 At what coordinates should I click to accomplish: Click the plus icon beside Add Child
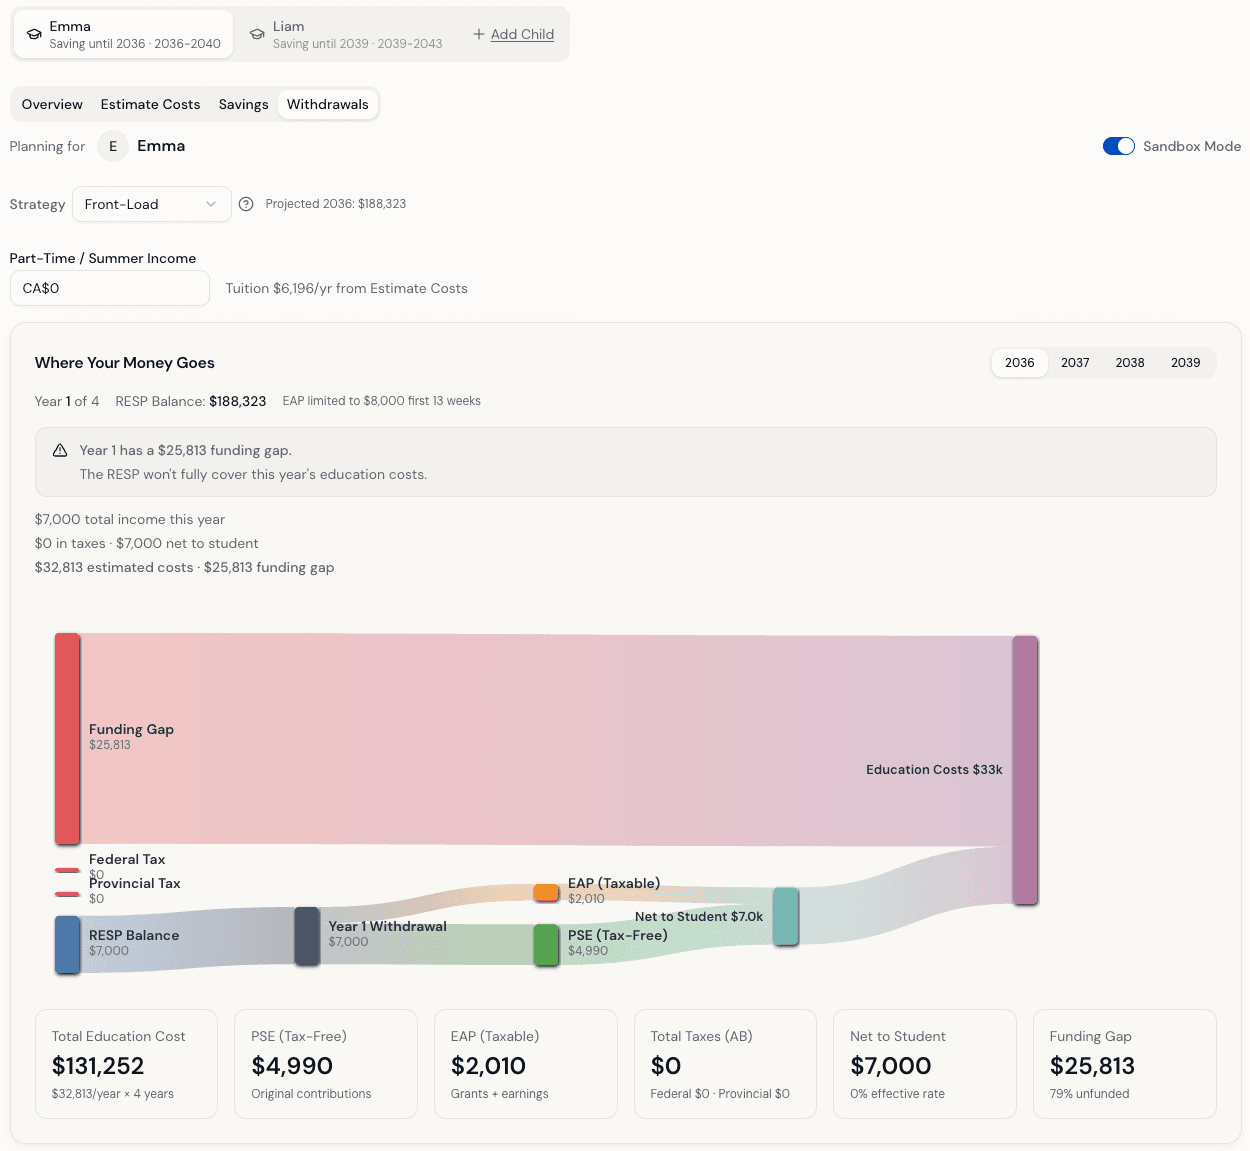(x=478, y=34)
